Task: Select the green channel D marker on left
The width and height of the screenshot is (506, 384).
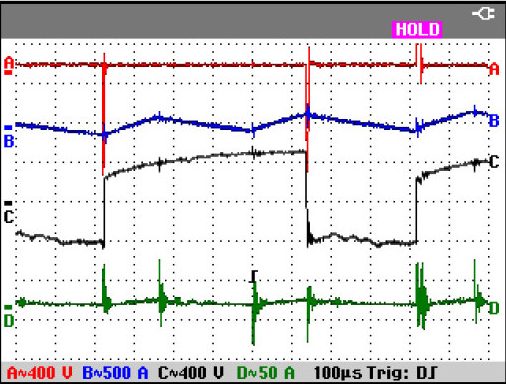Action: (x=9, y=316)
